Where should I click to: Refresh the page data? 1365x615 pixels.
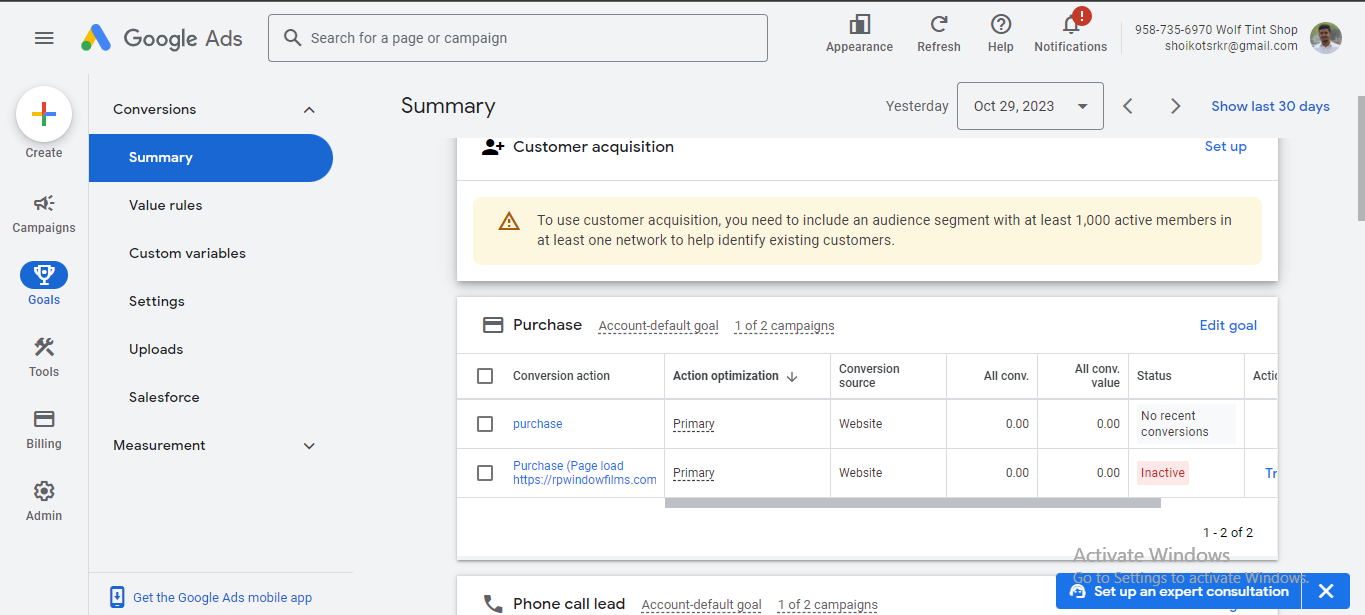(938, 24)
